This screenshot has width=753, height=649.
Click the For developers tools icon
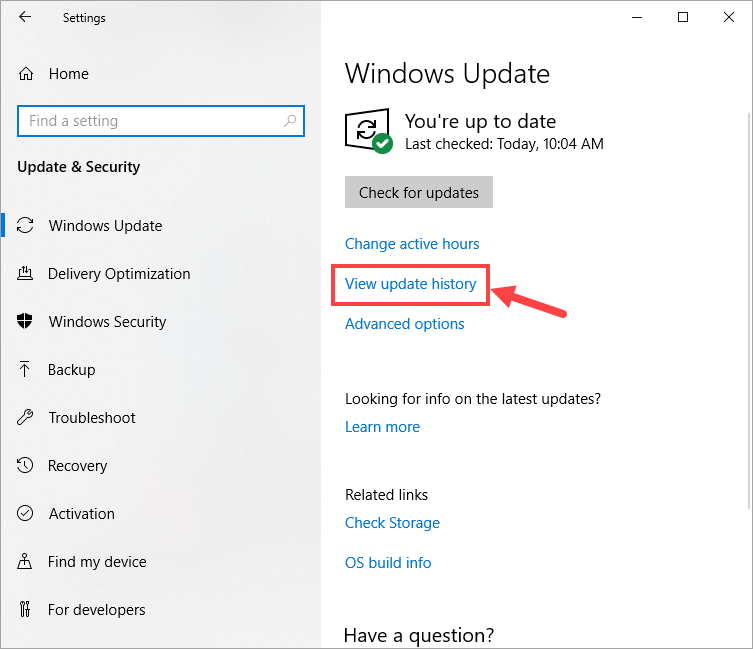click(x=25, y=609)
